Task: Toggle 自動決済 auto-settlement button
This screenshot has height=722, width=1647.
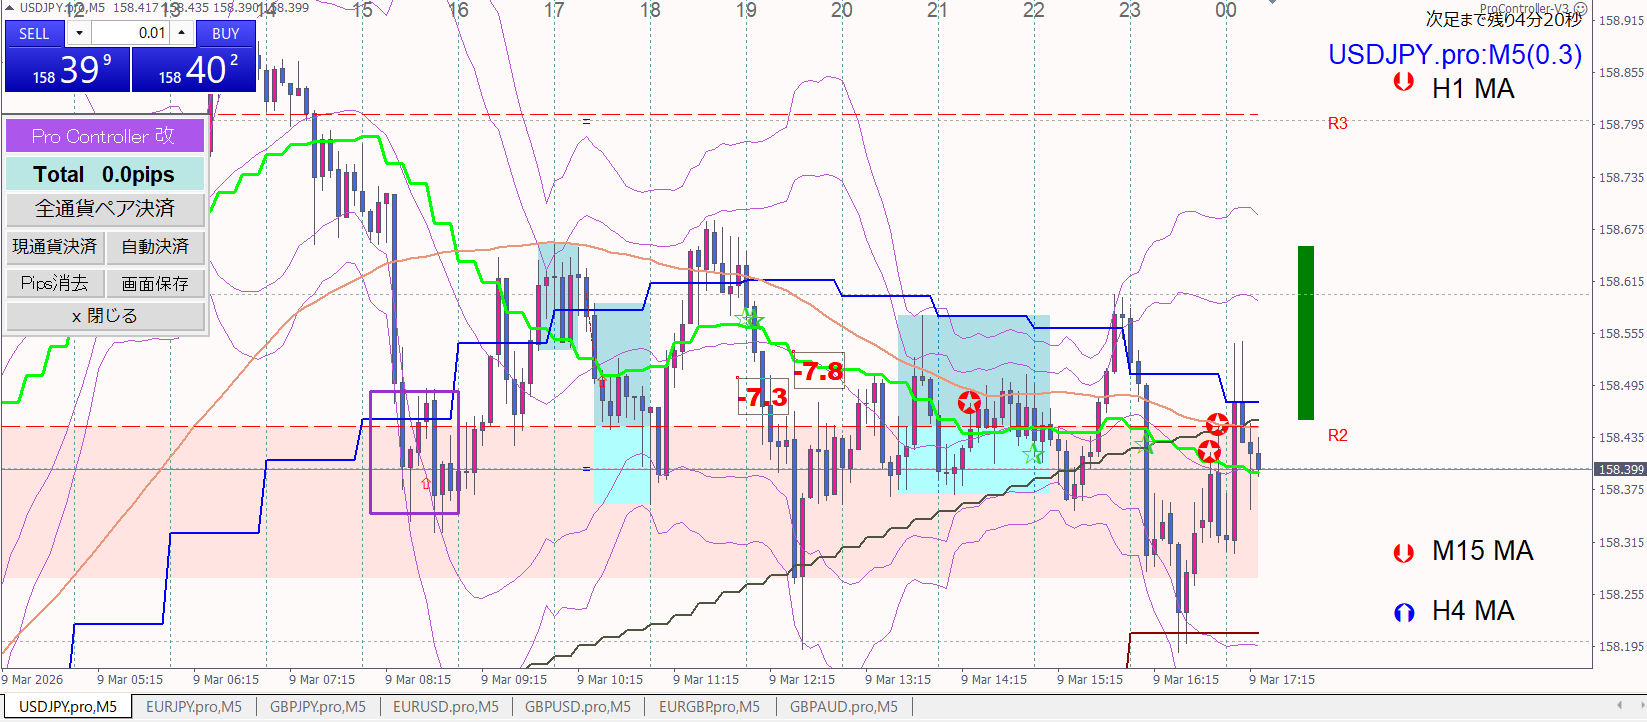Action: 155,246
